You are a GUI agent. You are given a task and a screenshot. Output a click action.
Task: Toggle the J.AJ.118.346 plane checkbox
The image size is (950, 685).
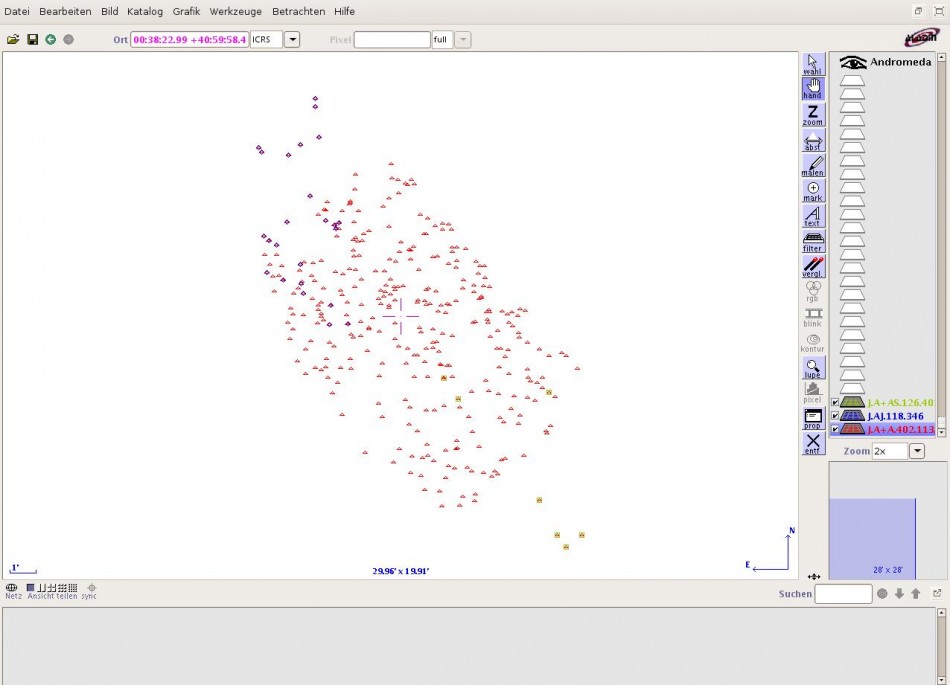click(x=835, y=416)
